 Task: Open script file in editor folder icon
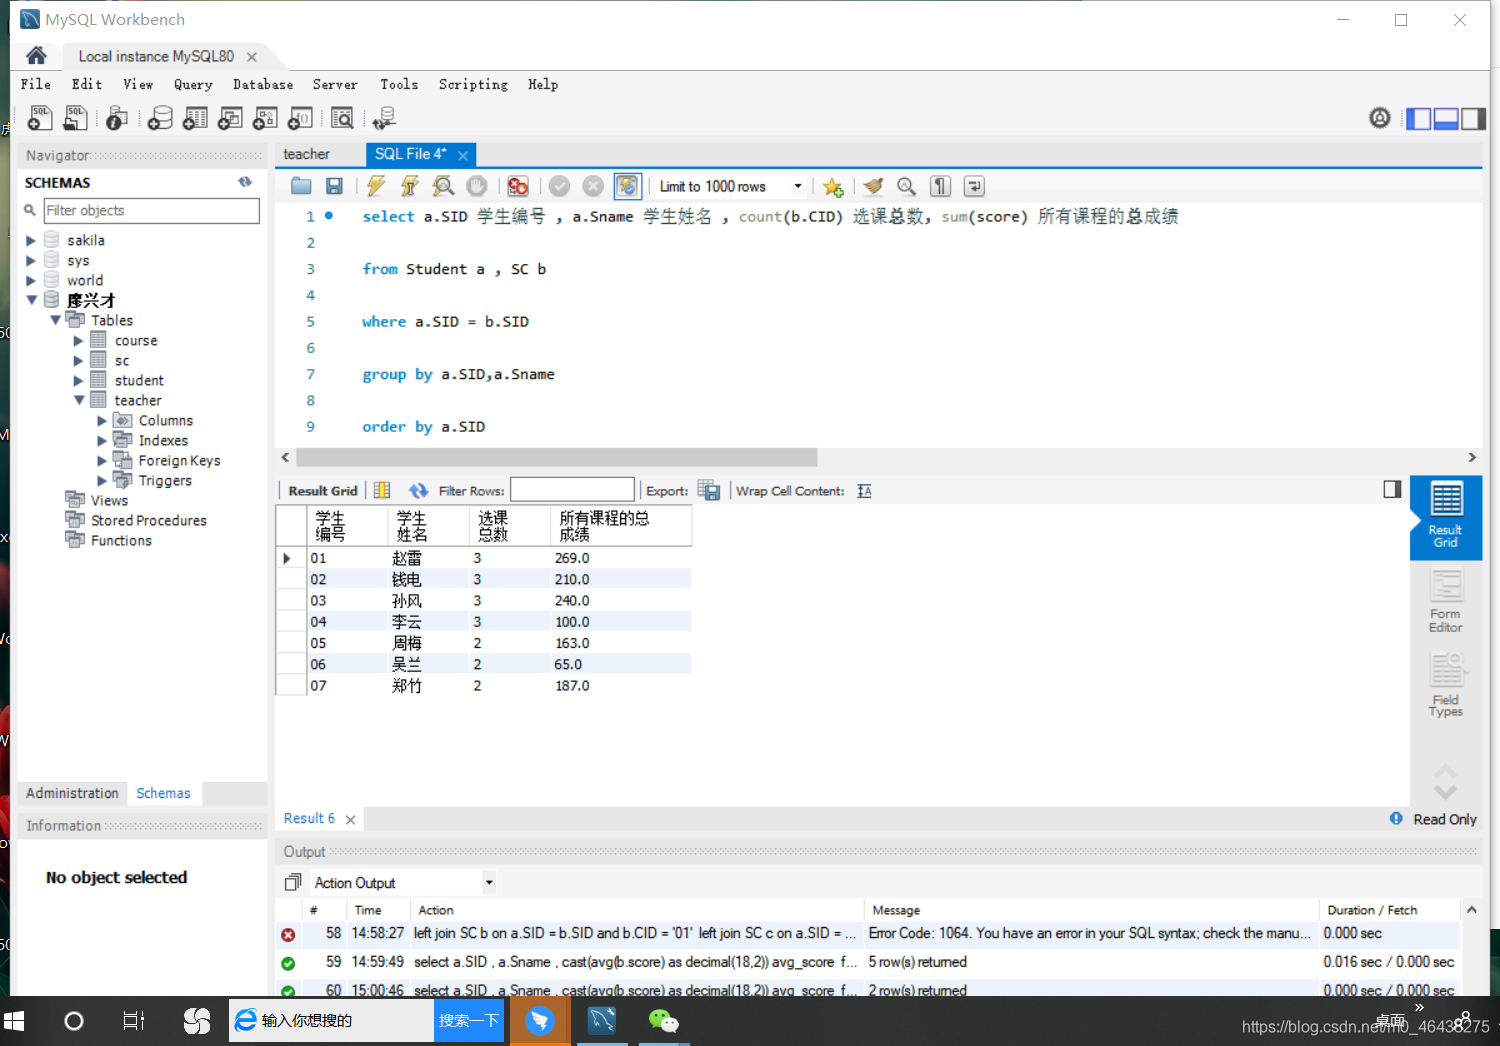301,186
